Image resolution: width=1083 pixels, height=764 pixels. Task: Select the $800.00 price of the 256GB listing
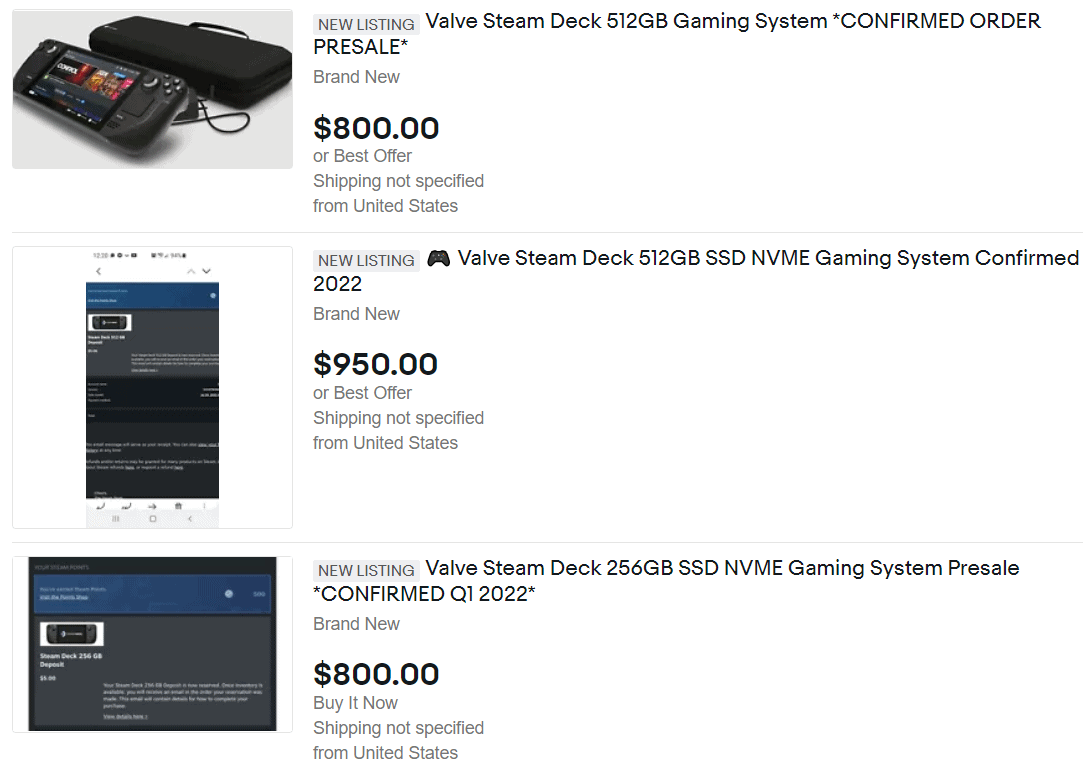[x=376, y=674]
